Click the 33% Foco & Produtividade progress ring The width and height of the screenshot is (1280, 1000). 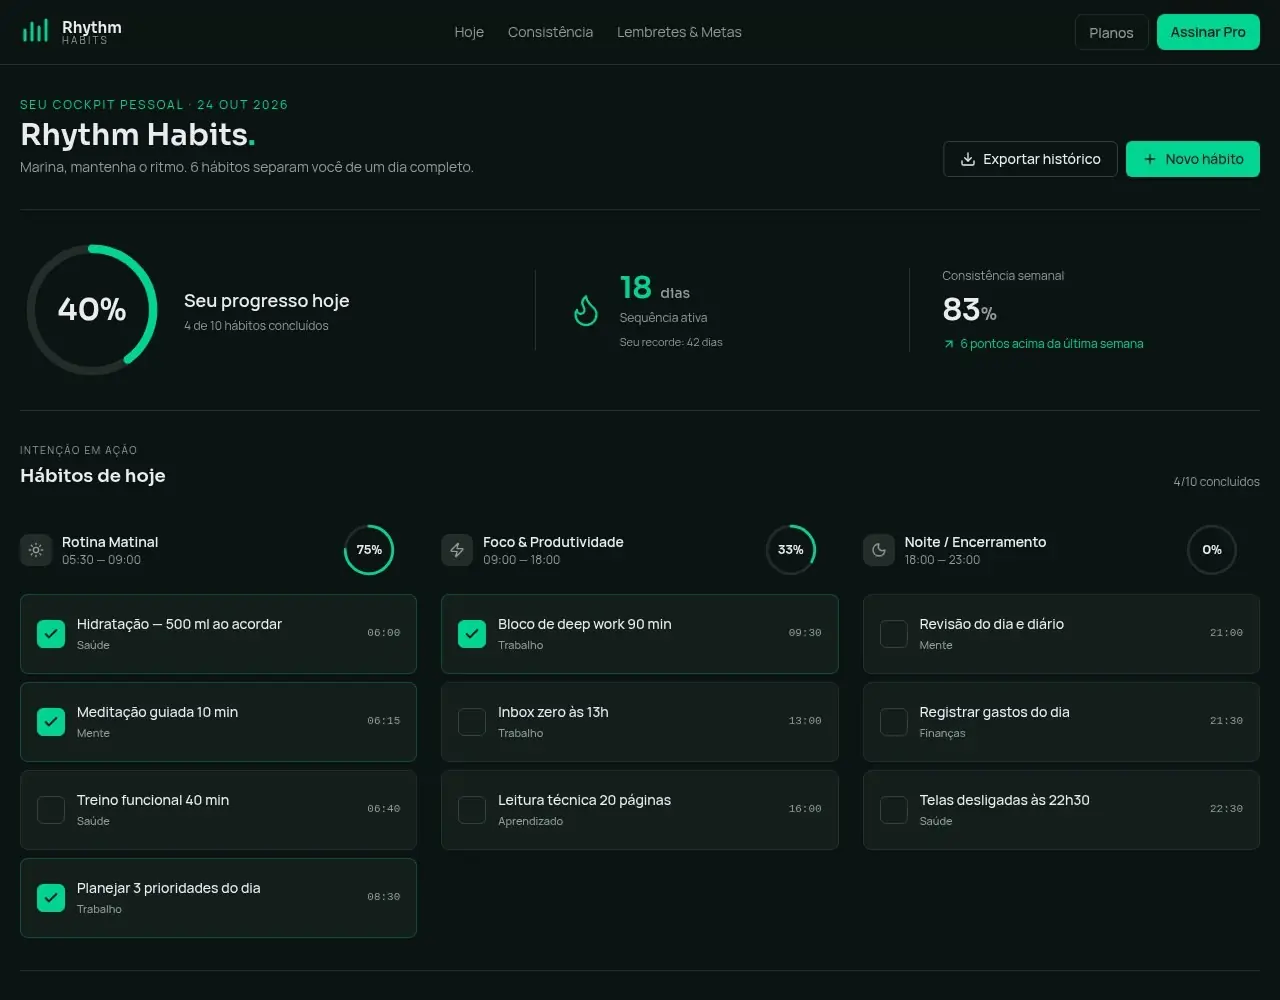coord(791,550)
